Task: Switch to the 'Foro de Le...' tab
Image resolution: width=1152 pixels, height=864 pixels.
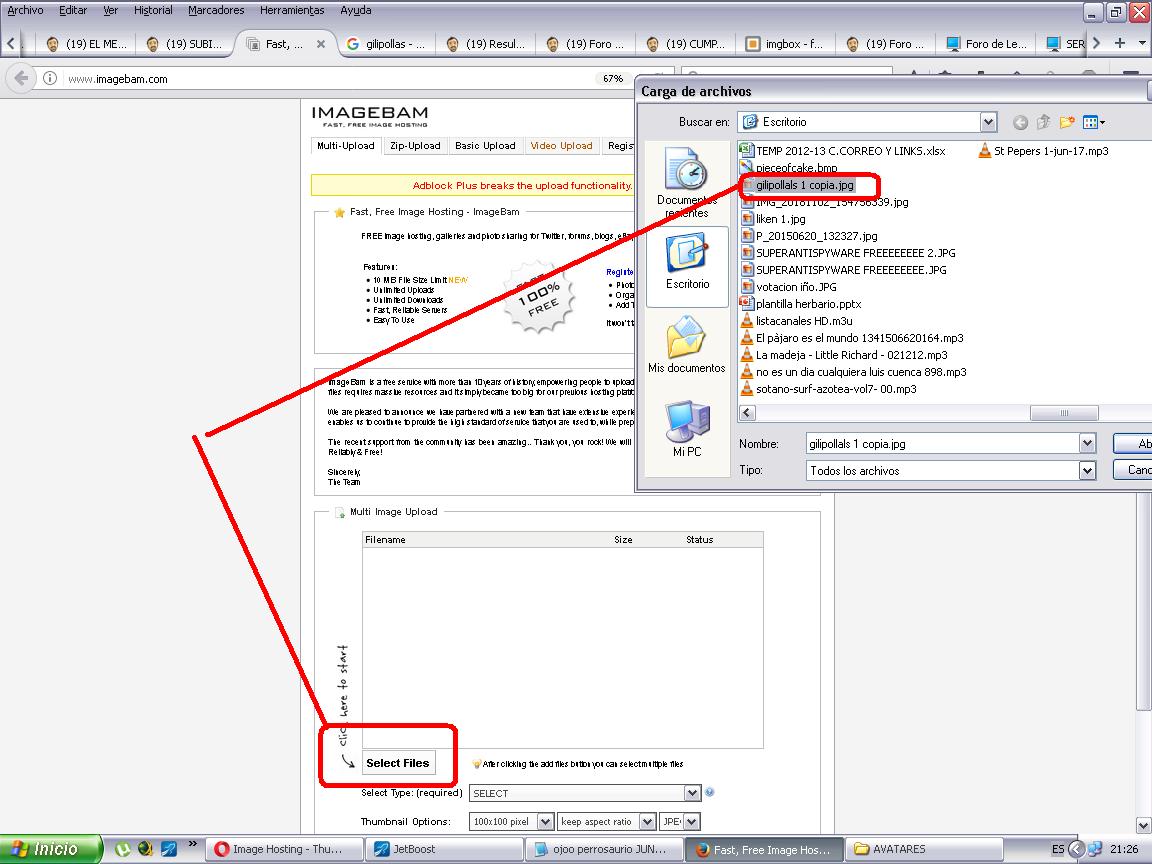Action: coord(986,44)
